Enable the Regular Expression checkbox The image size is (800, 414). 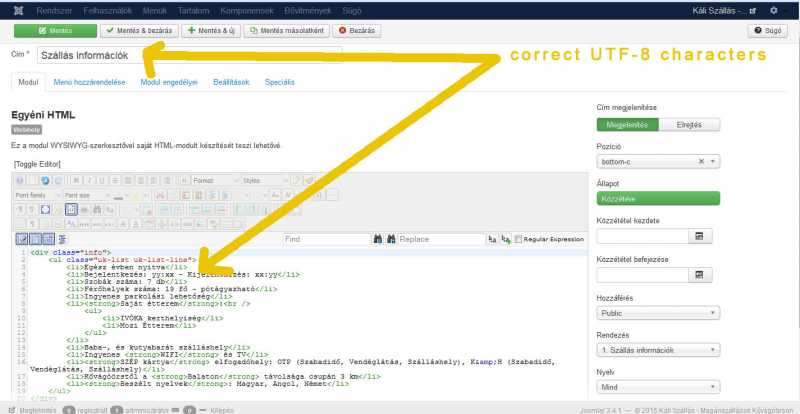point(517,240)
